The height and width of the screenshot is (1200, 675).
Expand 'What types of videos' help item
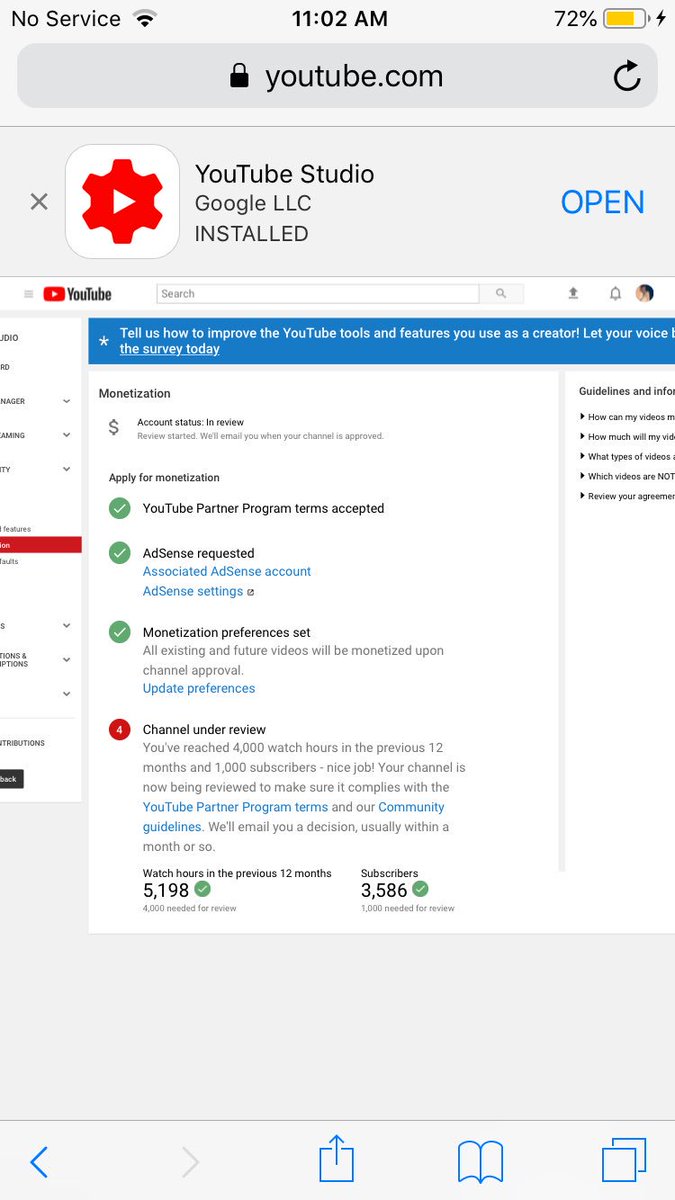[626, 456]
